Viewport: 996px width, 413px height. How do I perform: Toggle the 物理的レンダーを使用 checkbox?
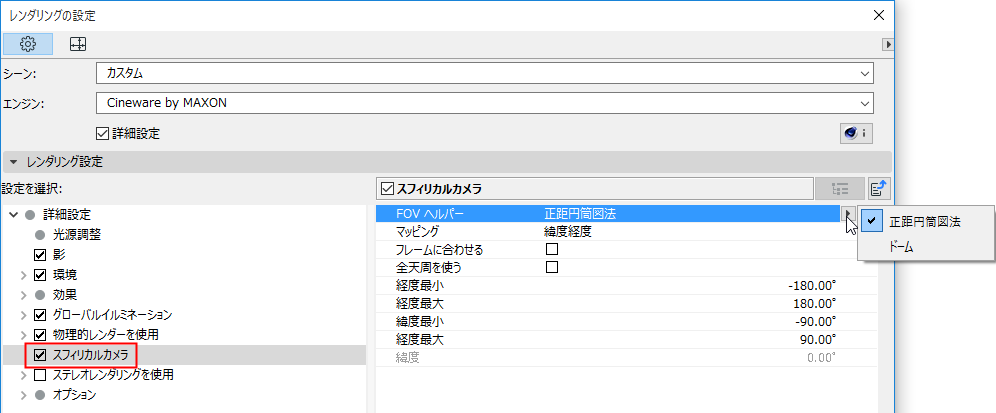(40, 335)
